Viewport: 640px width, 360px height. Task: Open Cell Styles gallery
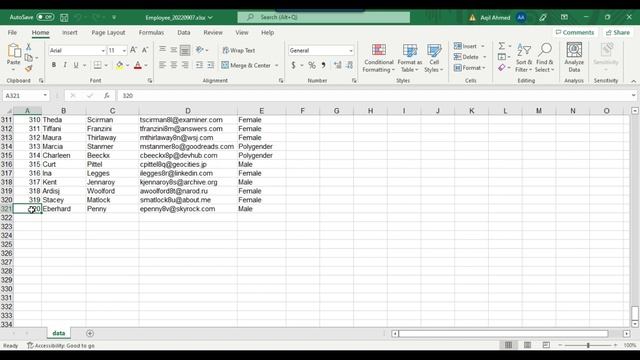click(434, 58)
